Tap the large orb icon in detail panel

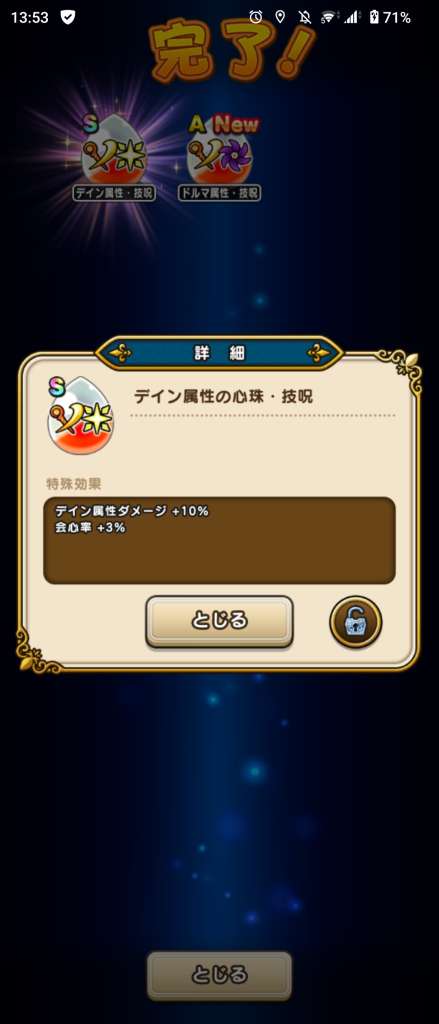point(80,416)
